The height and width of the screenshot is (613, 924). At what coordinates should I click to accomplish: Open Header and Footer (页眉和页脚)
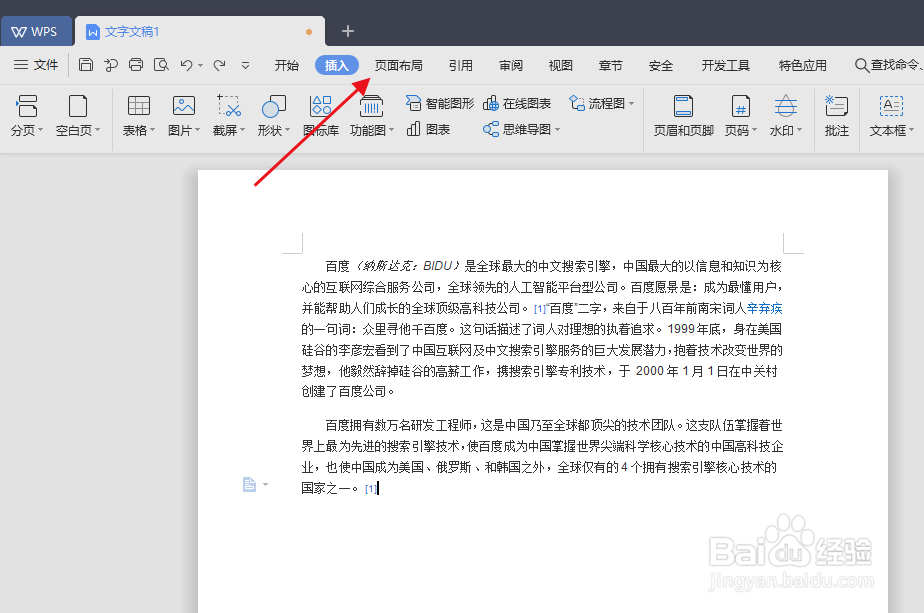click(684, 116)
